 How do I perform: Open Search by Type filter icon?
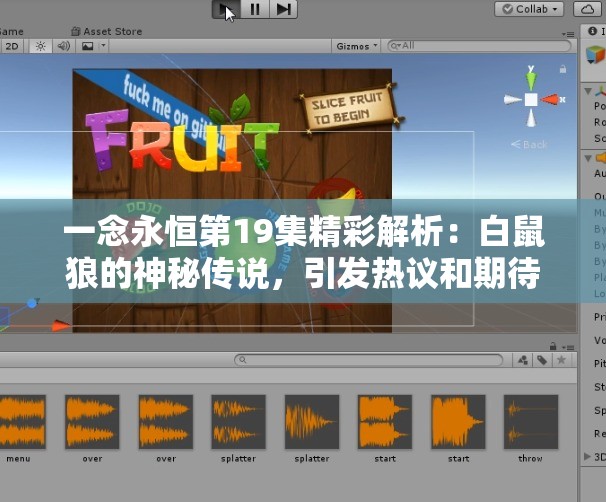click(523, 360)
